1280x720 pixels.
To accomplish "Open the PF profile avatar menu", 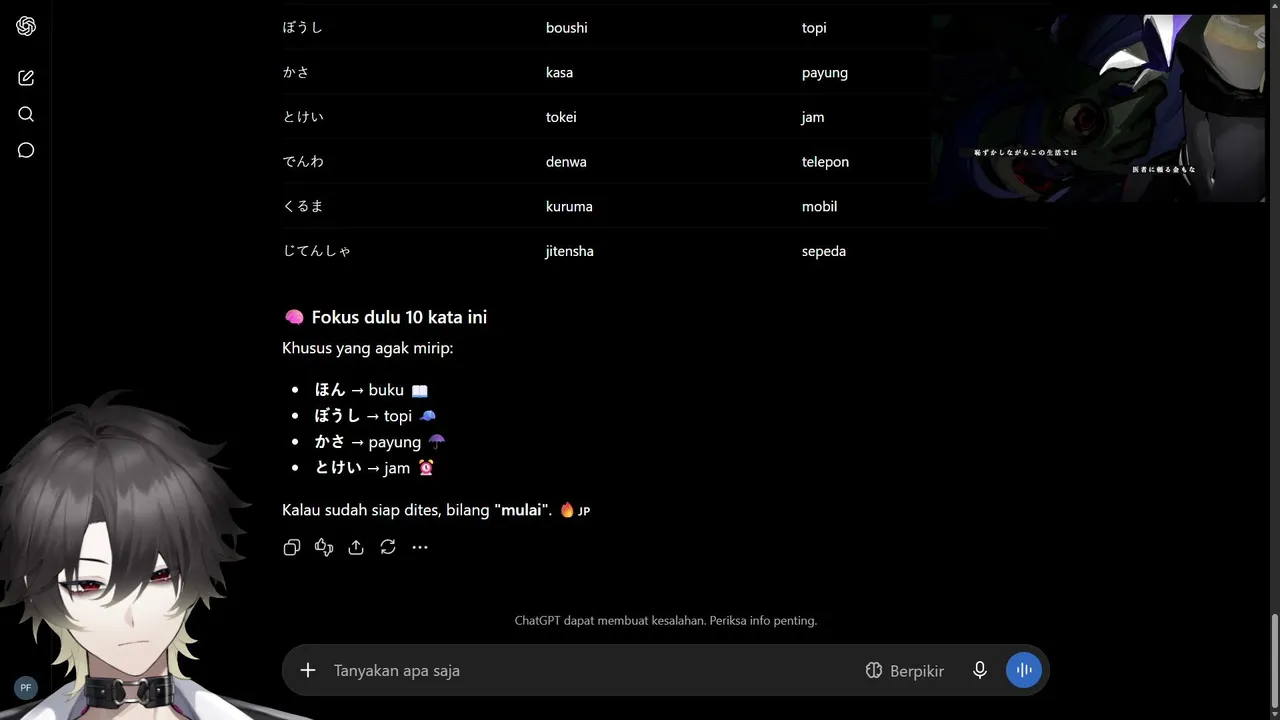I will tap(26, 688).
